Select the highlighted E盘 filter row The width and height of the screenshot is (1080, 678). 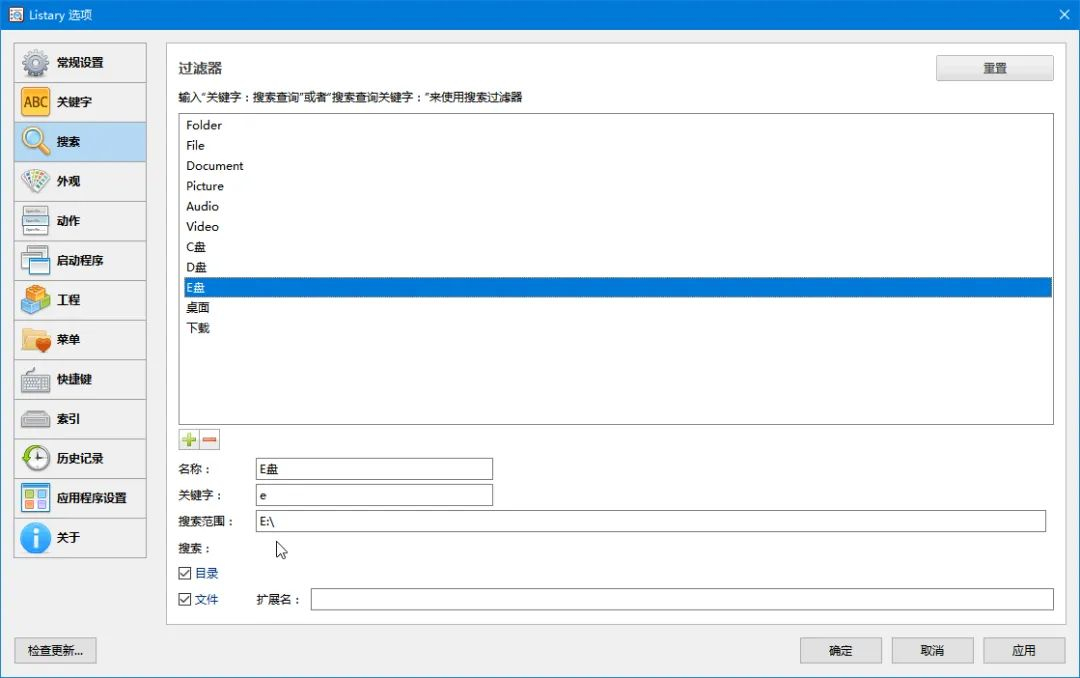click(x=618, y=287)
